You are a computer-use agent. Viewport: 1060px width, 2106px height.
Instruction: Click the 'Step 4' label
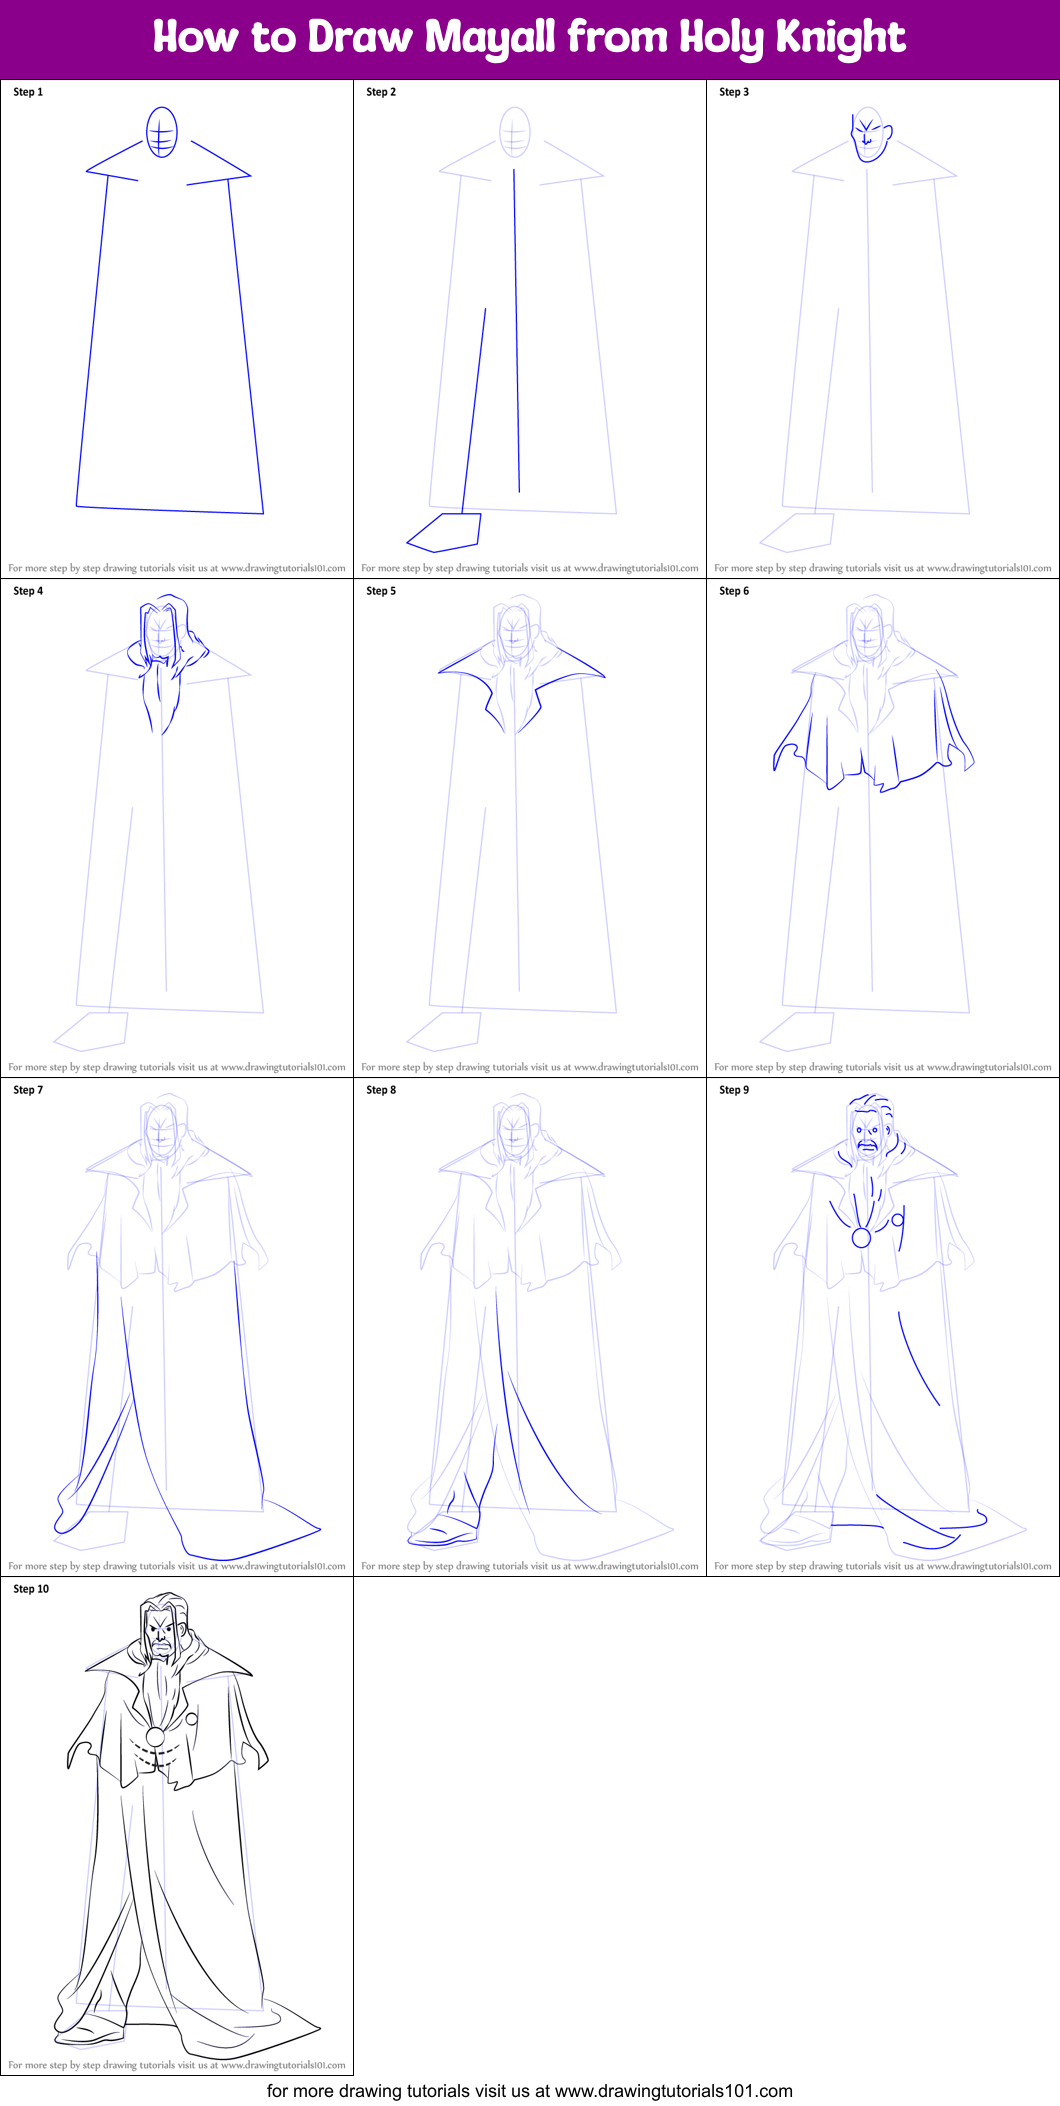pyautogui.click(x=28, y=591)
